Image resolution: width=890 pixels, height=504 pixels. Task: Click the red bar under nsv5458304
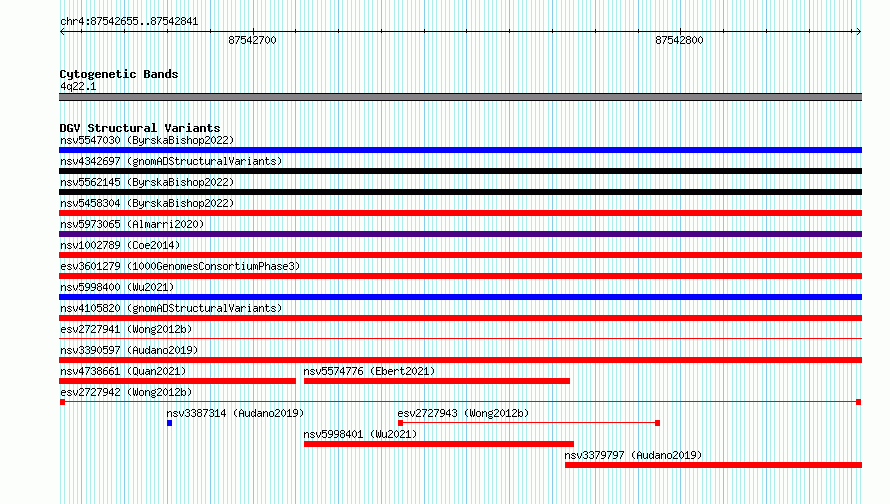460,213
